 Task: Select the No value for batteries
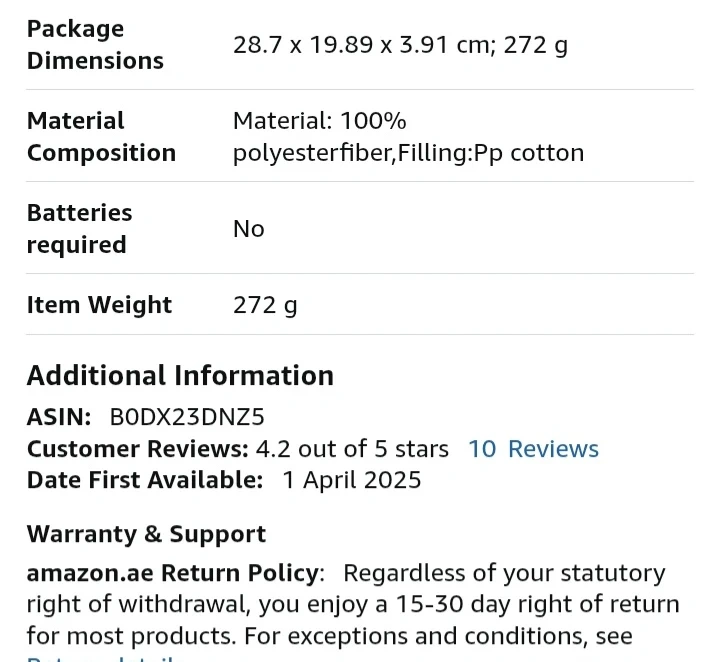click(248, 229)
